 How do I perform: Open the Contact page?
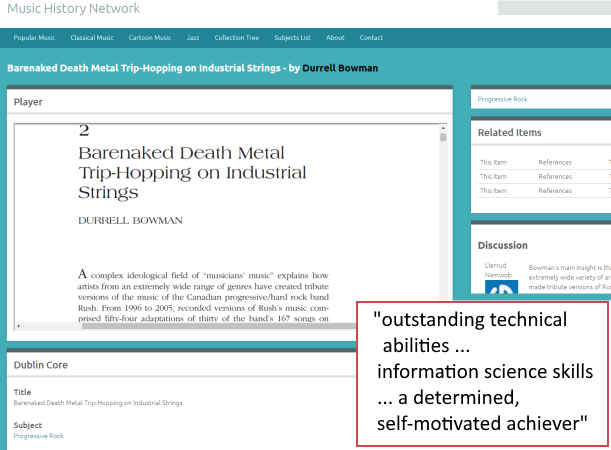371,38
